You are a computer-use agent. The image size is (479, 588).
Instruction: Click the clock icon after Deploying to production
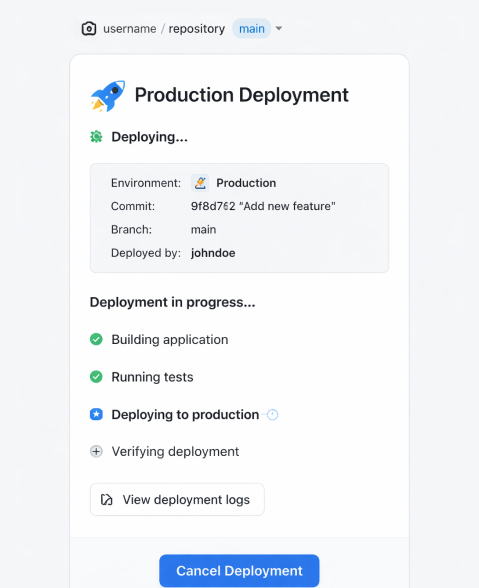point(272,415)
